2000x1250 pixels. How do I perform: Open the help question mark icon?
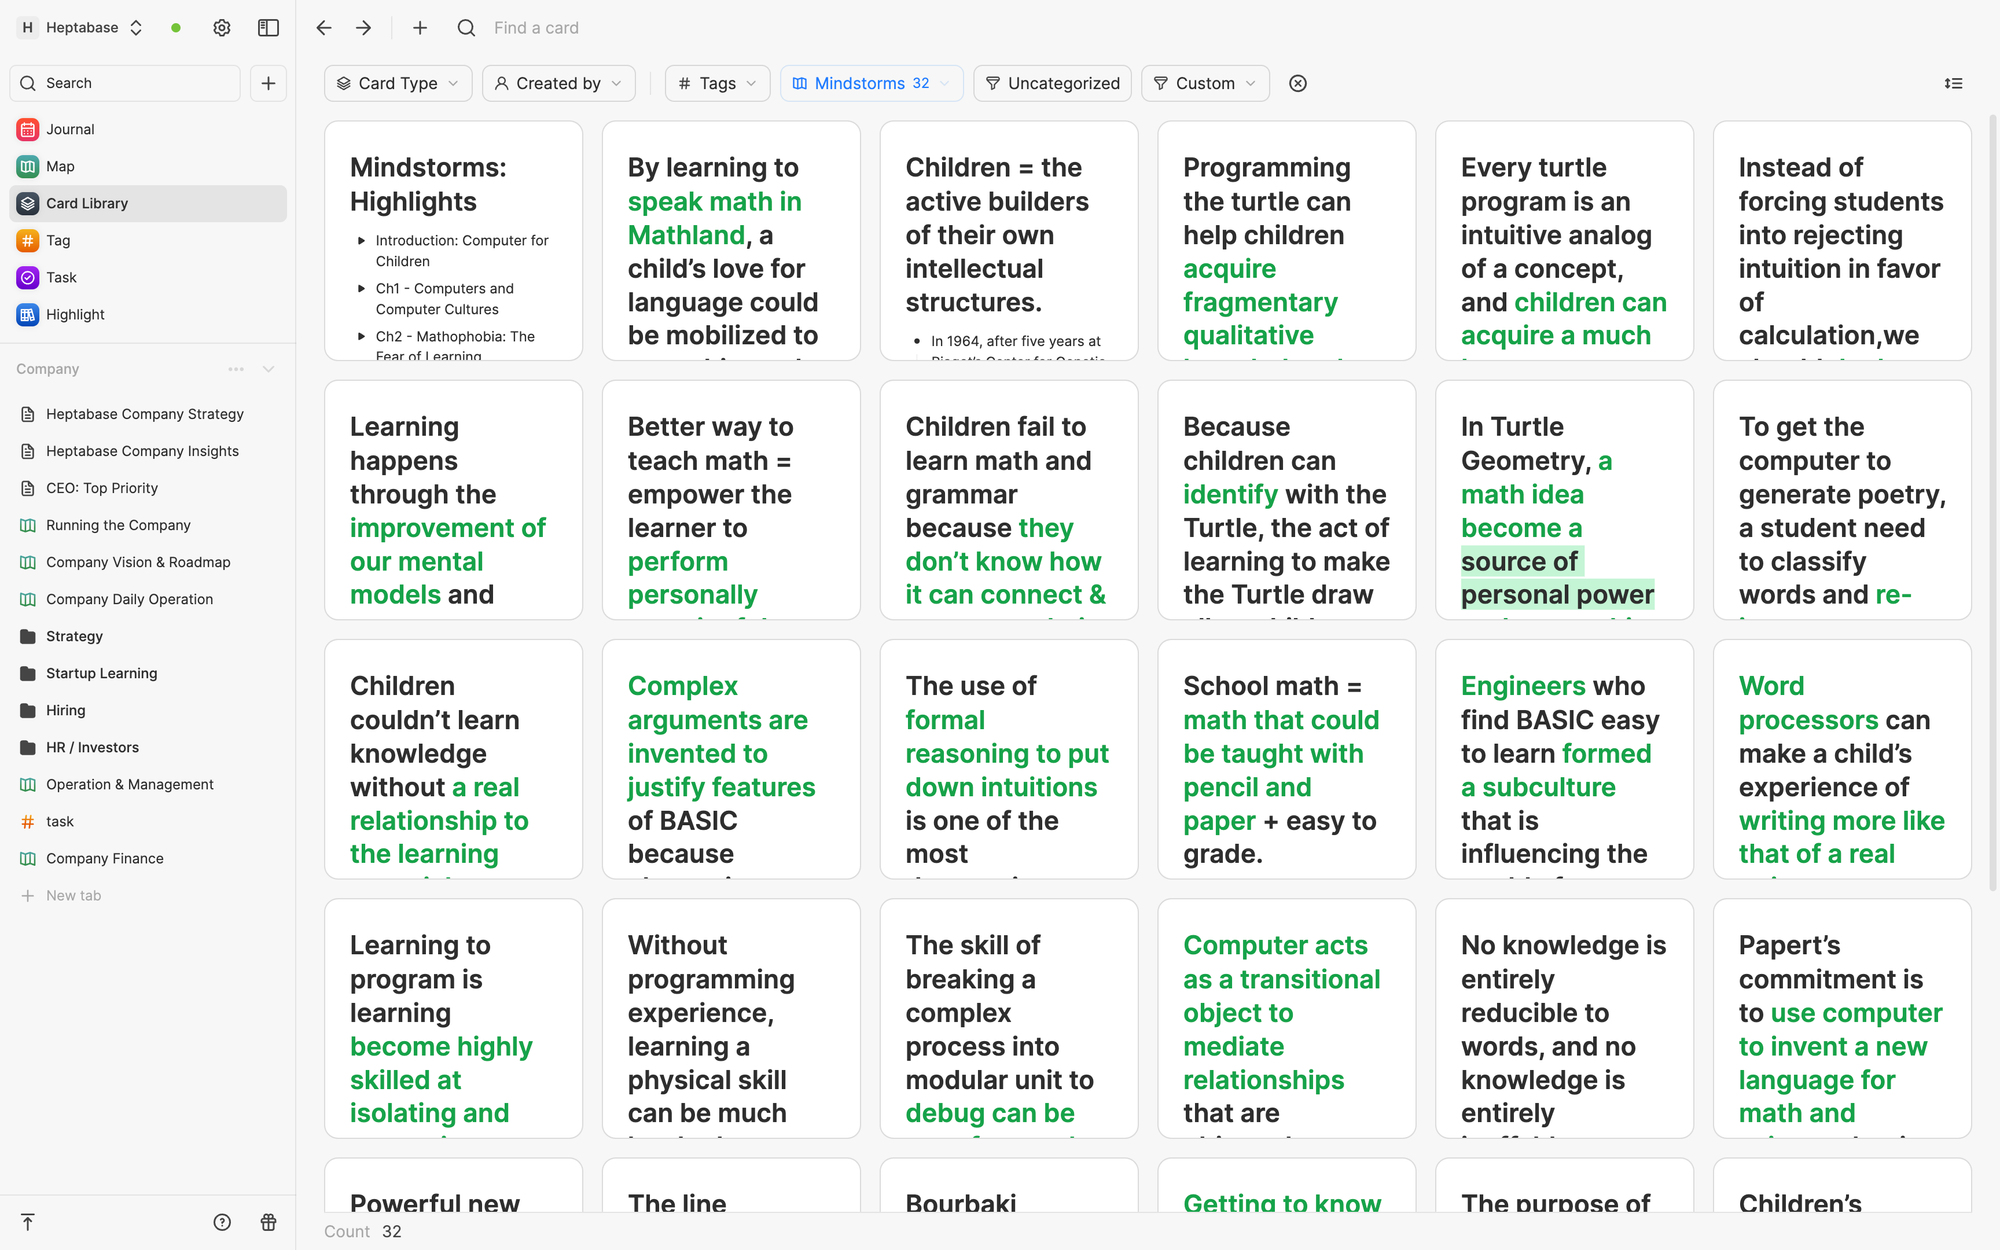(222, 1222)
